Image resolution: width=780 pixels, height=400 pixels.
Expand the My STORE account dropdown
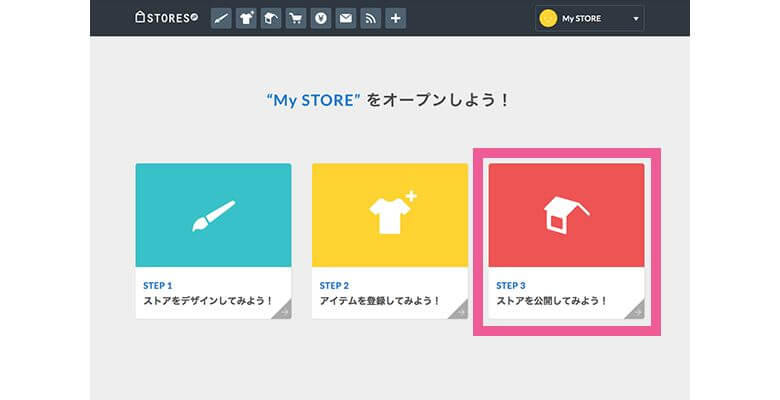coord(635,18)
